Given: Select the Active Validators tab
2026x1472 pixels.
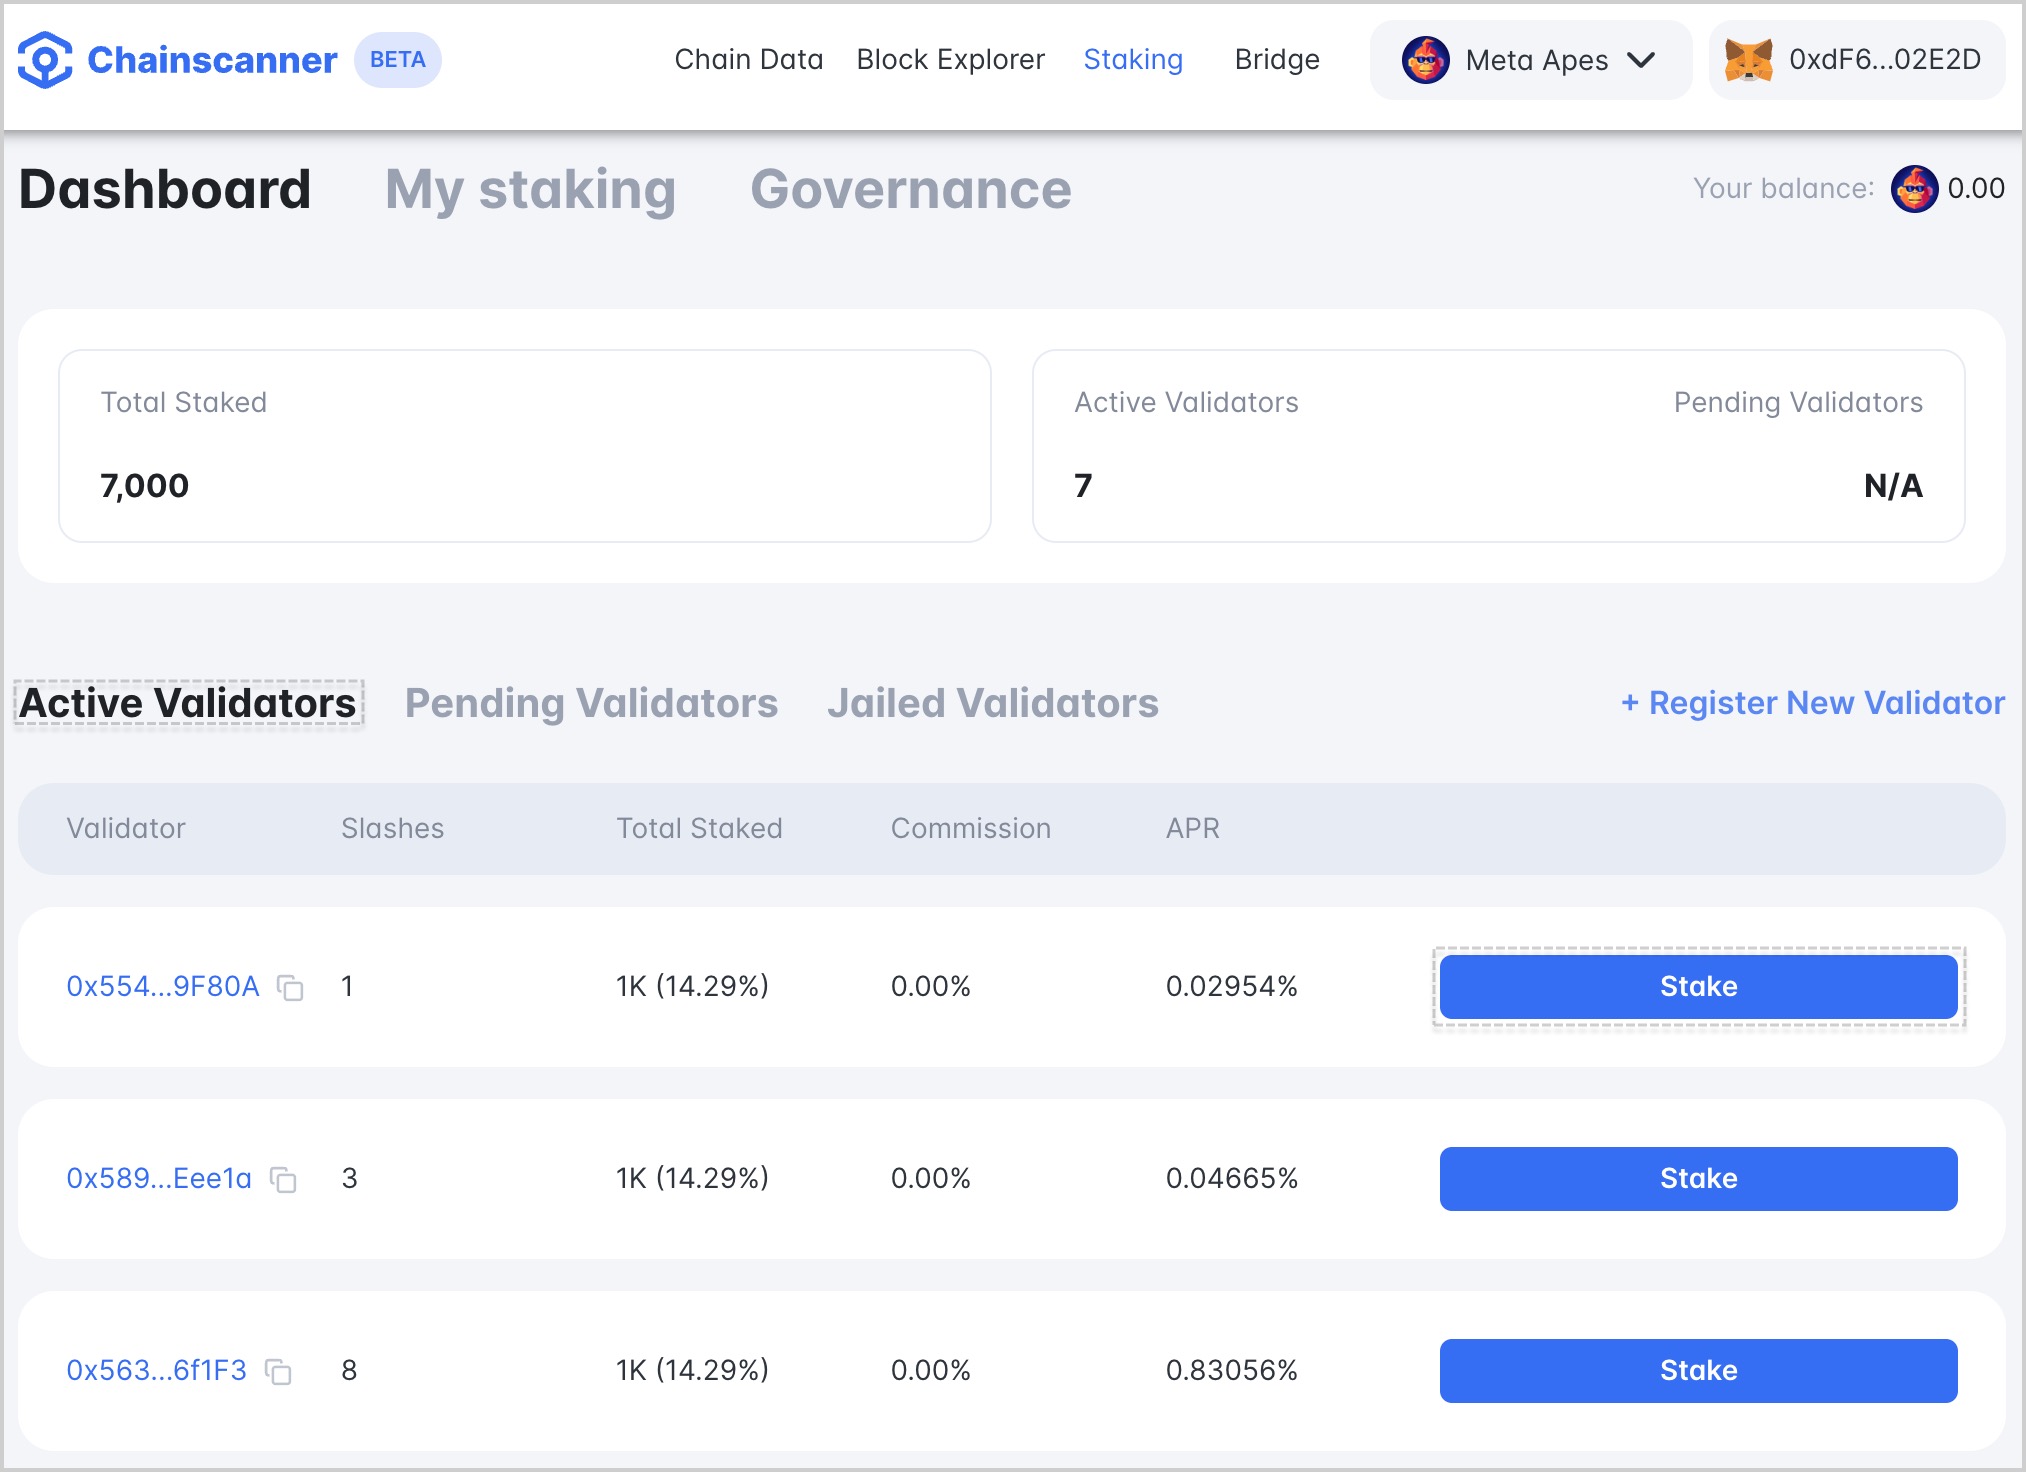Looking at the screenshot, I should (x=188, y=703).
